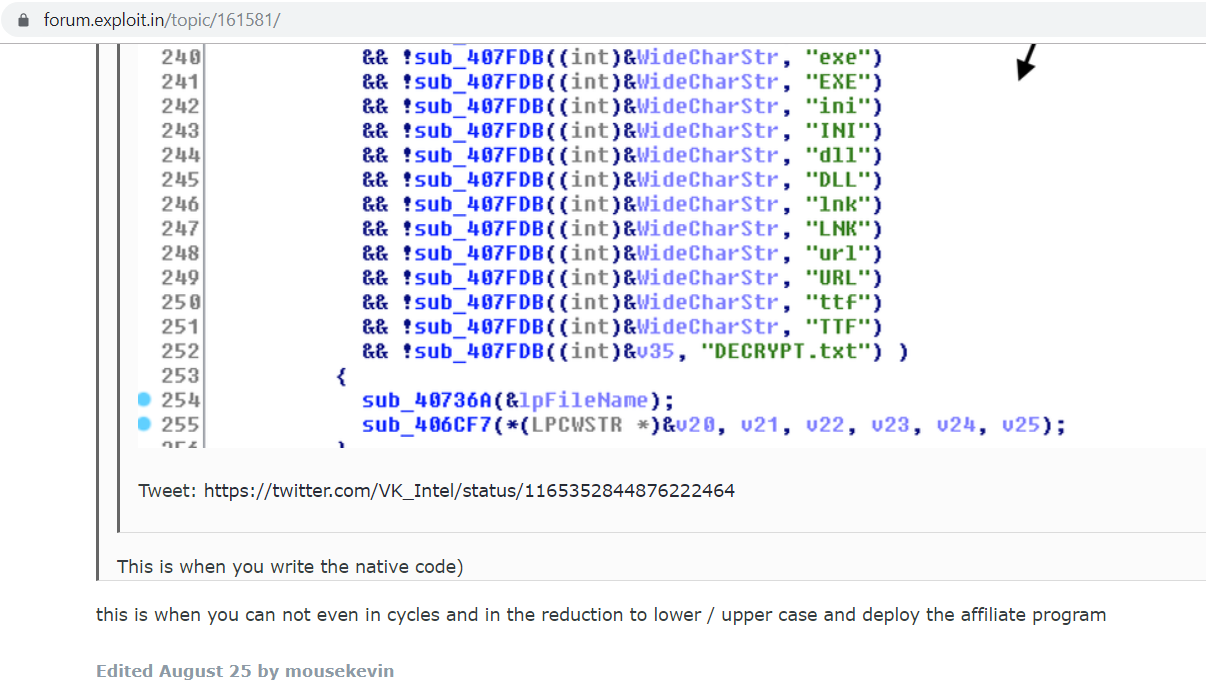The height and width of the screenshot is (691, 1206).
Task: Click the blue breakpoint dot on line 255
Action: [144, 424]
